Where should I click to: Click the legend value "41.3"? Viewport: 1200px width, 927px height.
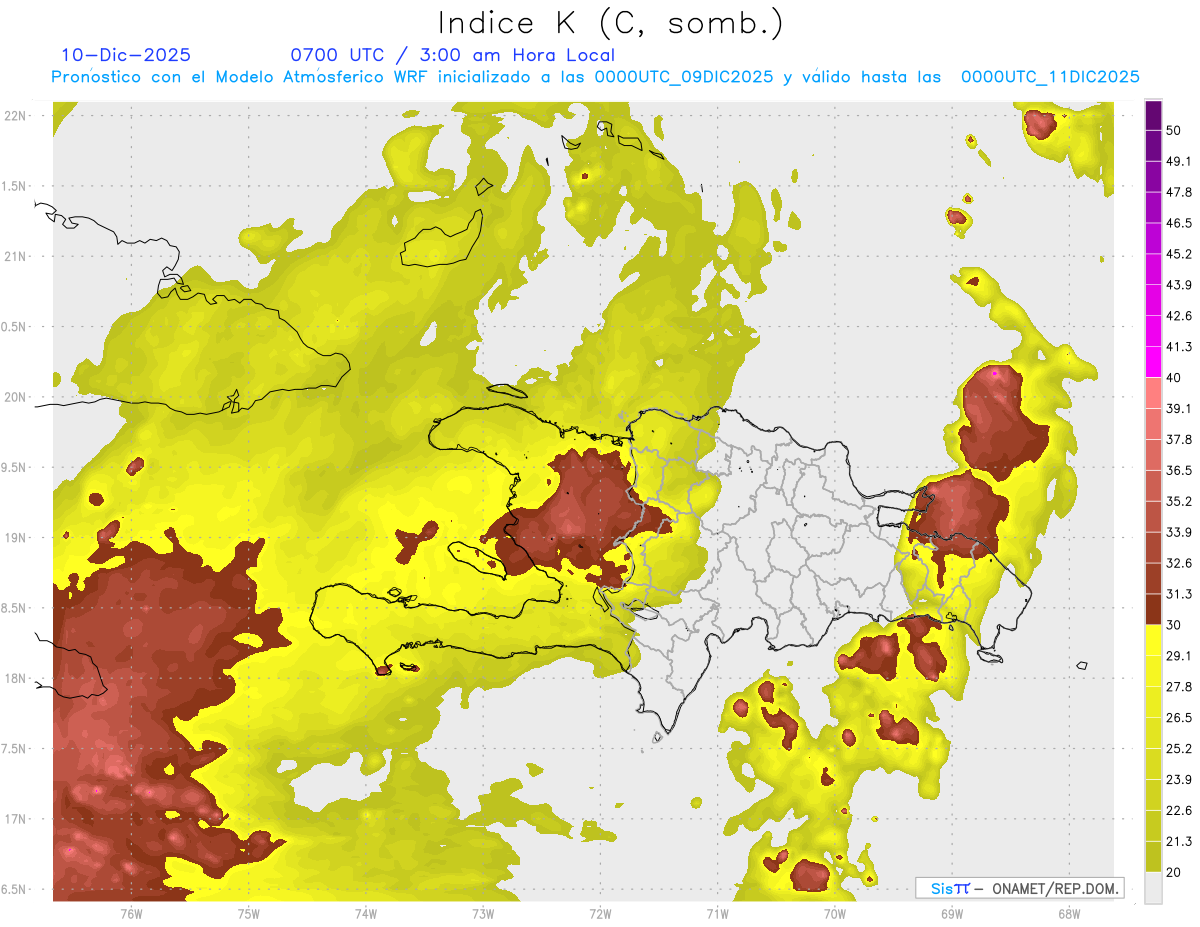click(x=1179, y=347)
